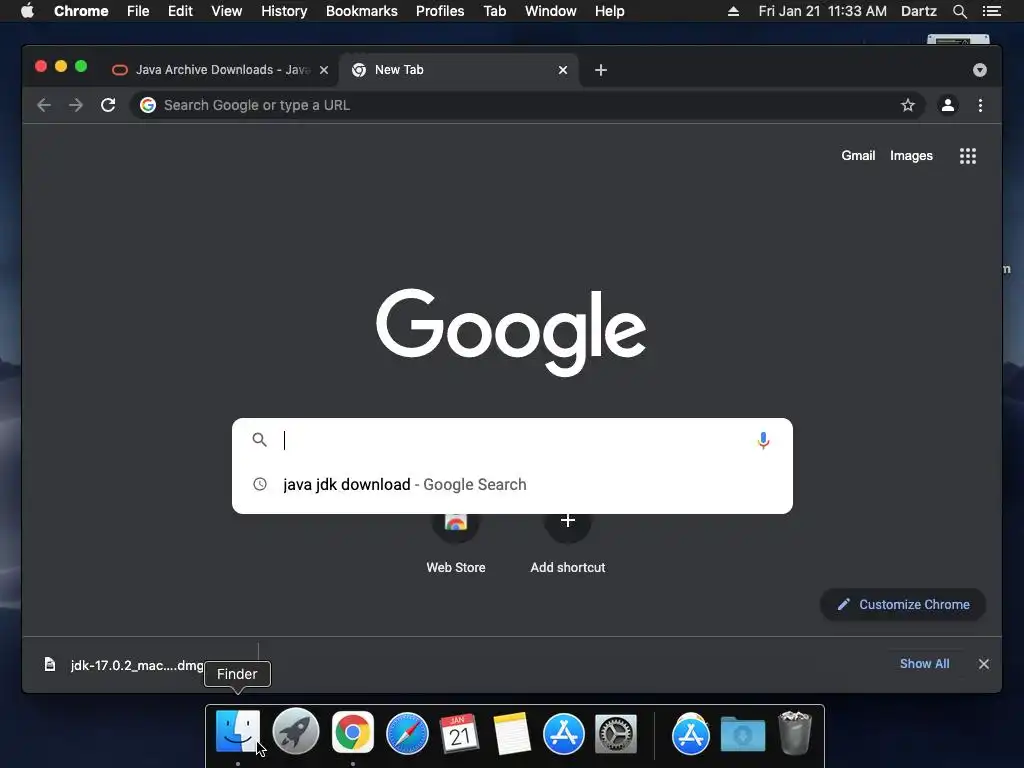This screenshot has height=768, width=1024.
Task: Open the Profiles menu
Action: pos(440,11)
